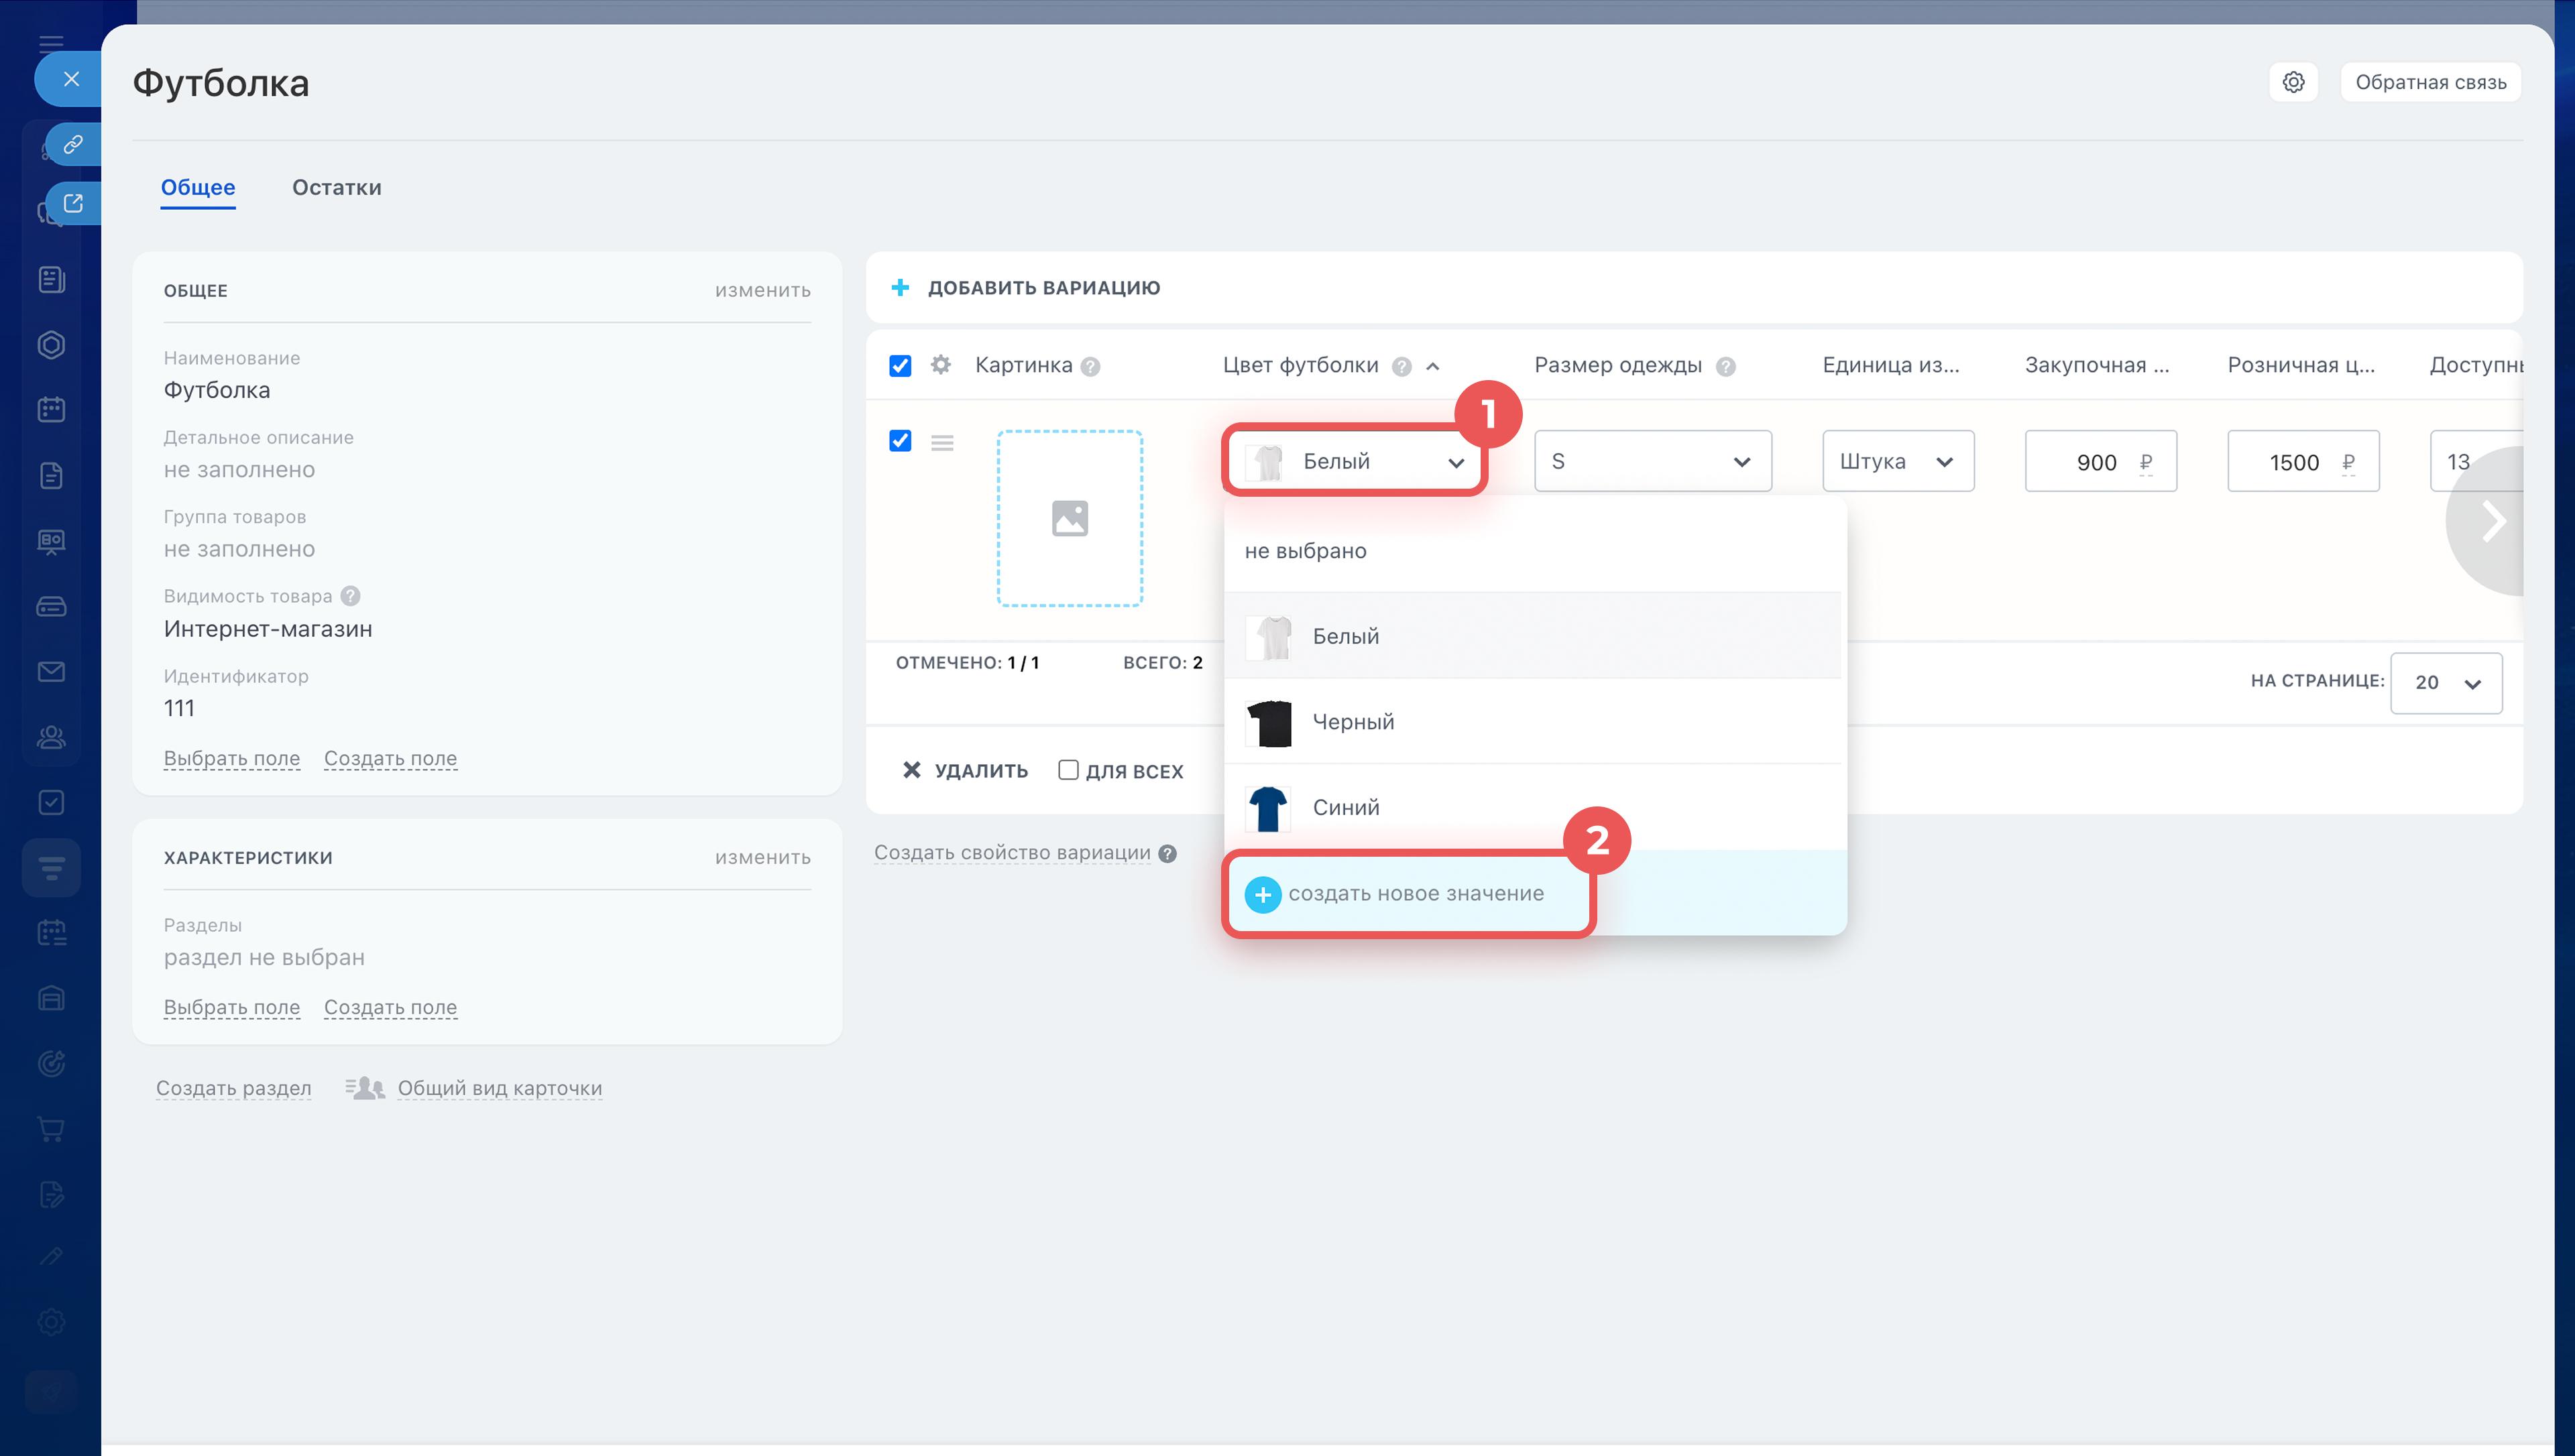Screen dimensions: 2575x1456
Task: Click the copy link icon in side panel
Action: [73, 145]
